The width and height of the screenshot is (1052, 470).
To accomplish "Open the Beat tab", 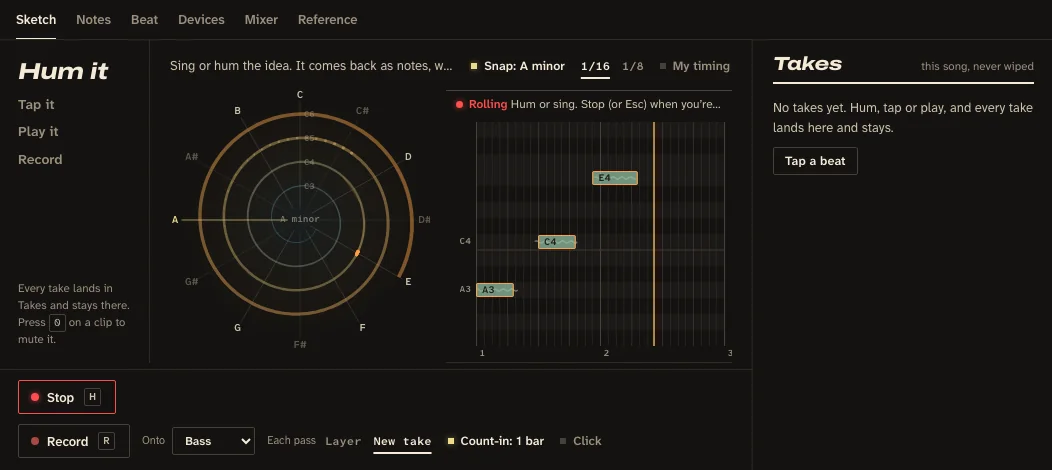I will (144, 19).
